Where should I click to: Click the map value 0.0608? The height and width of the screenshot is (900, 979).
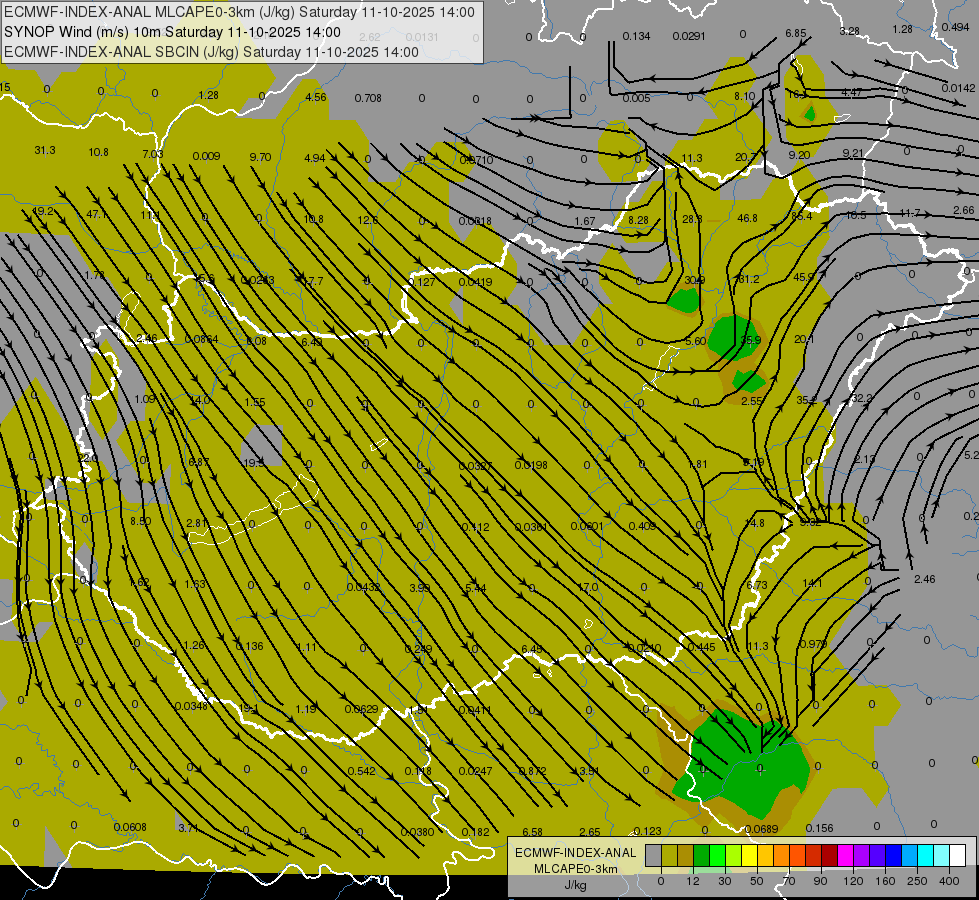coord(130,827)
